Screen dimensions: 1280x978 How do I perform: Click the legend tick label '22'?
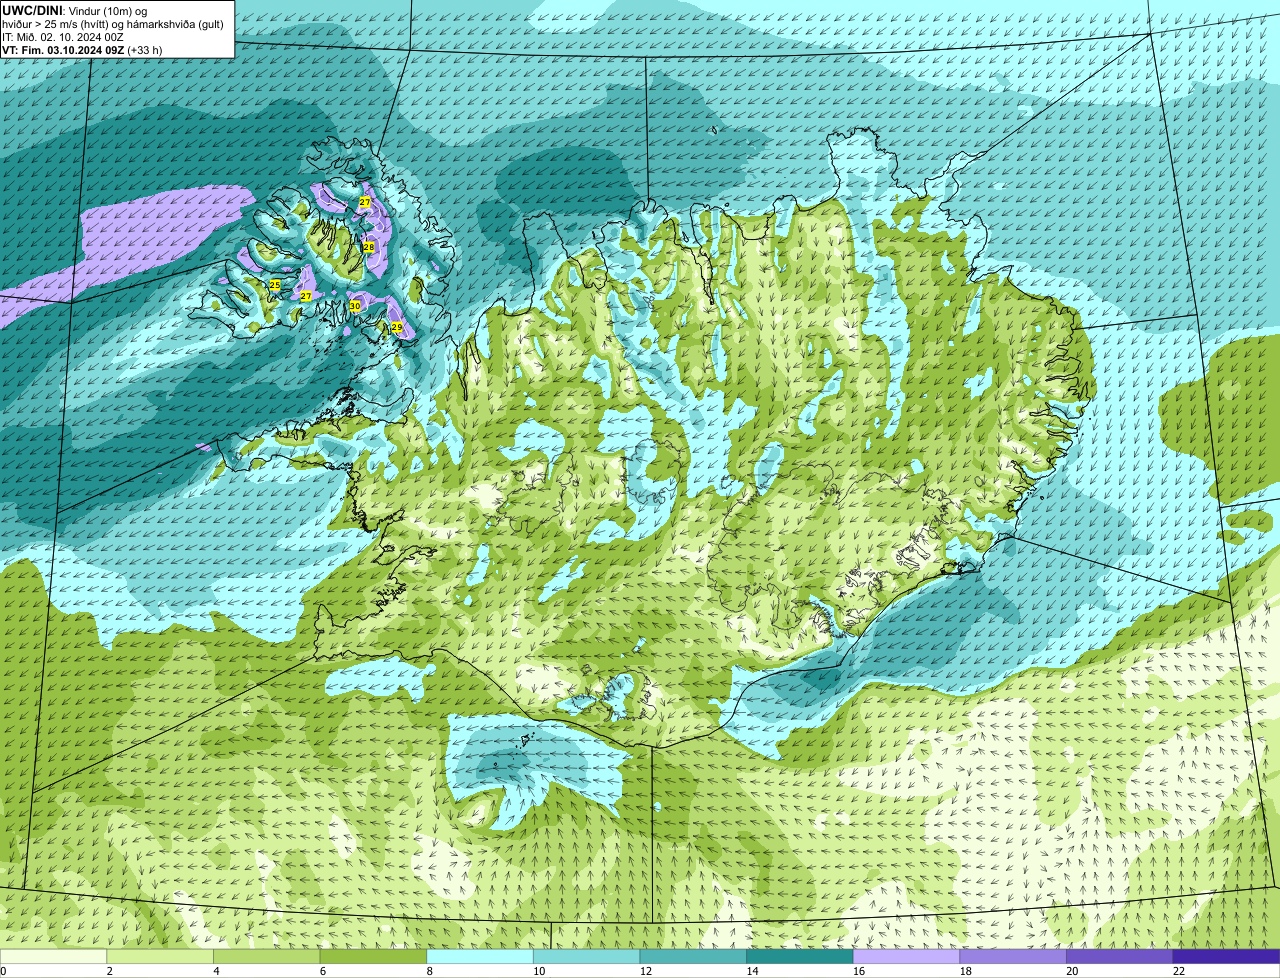click(x=1179, y=971)
